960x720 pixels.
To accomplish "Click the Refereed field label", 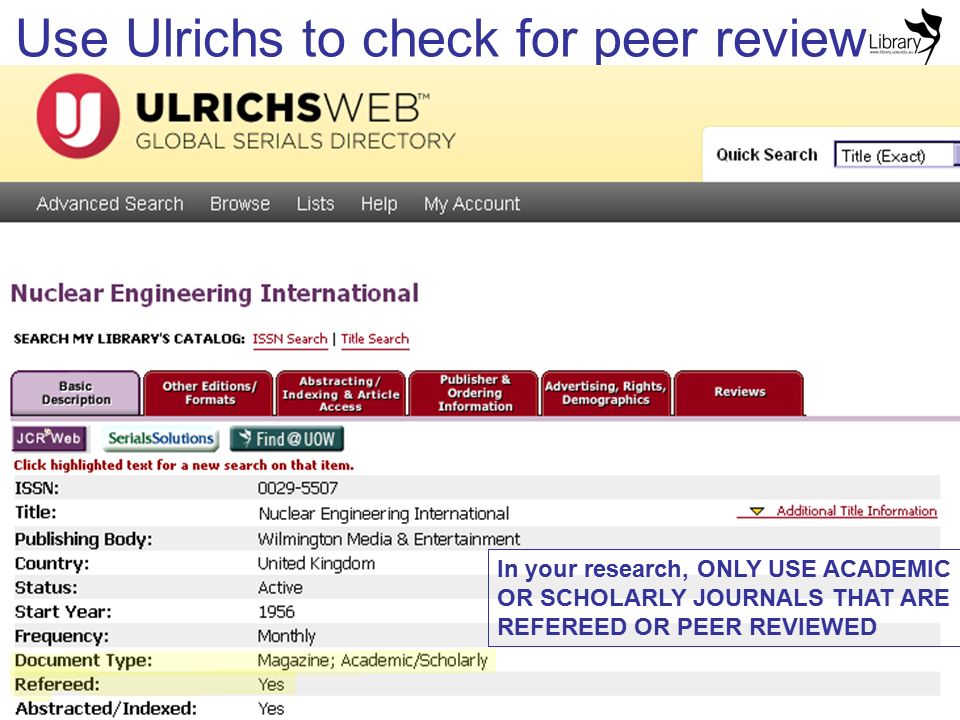I will coord(57,684).
